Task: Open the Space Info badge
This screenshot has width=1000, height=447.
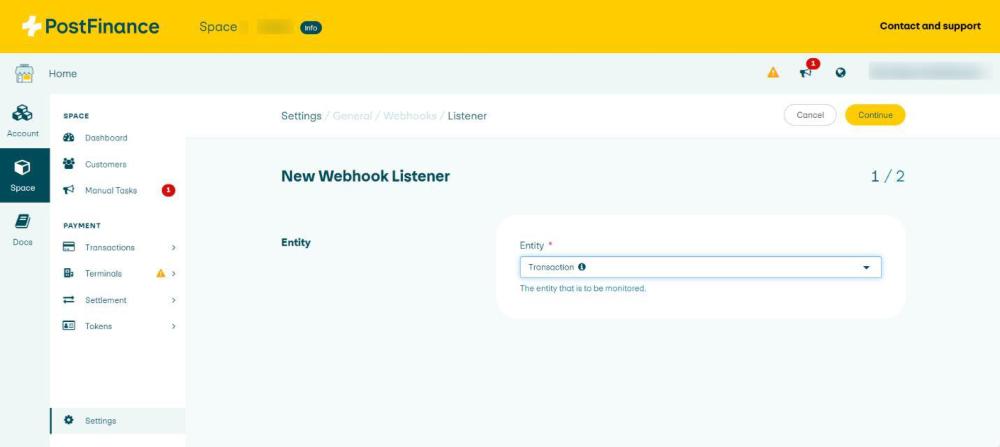Action: click(x=311, y=27)
